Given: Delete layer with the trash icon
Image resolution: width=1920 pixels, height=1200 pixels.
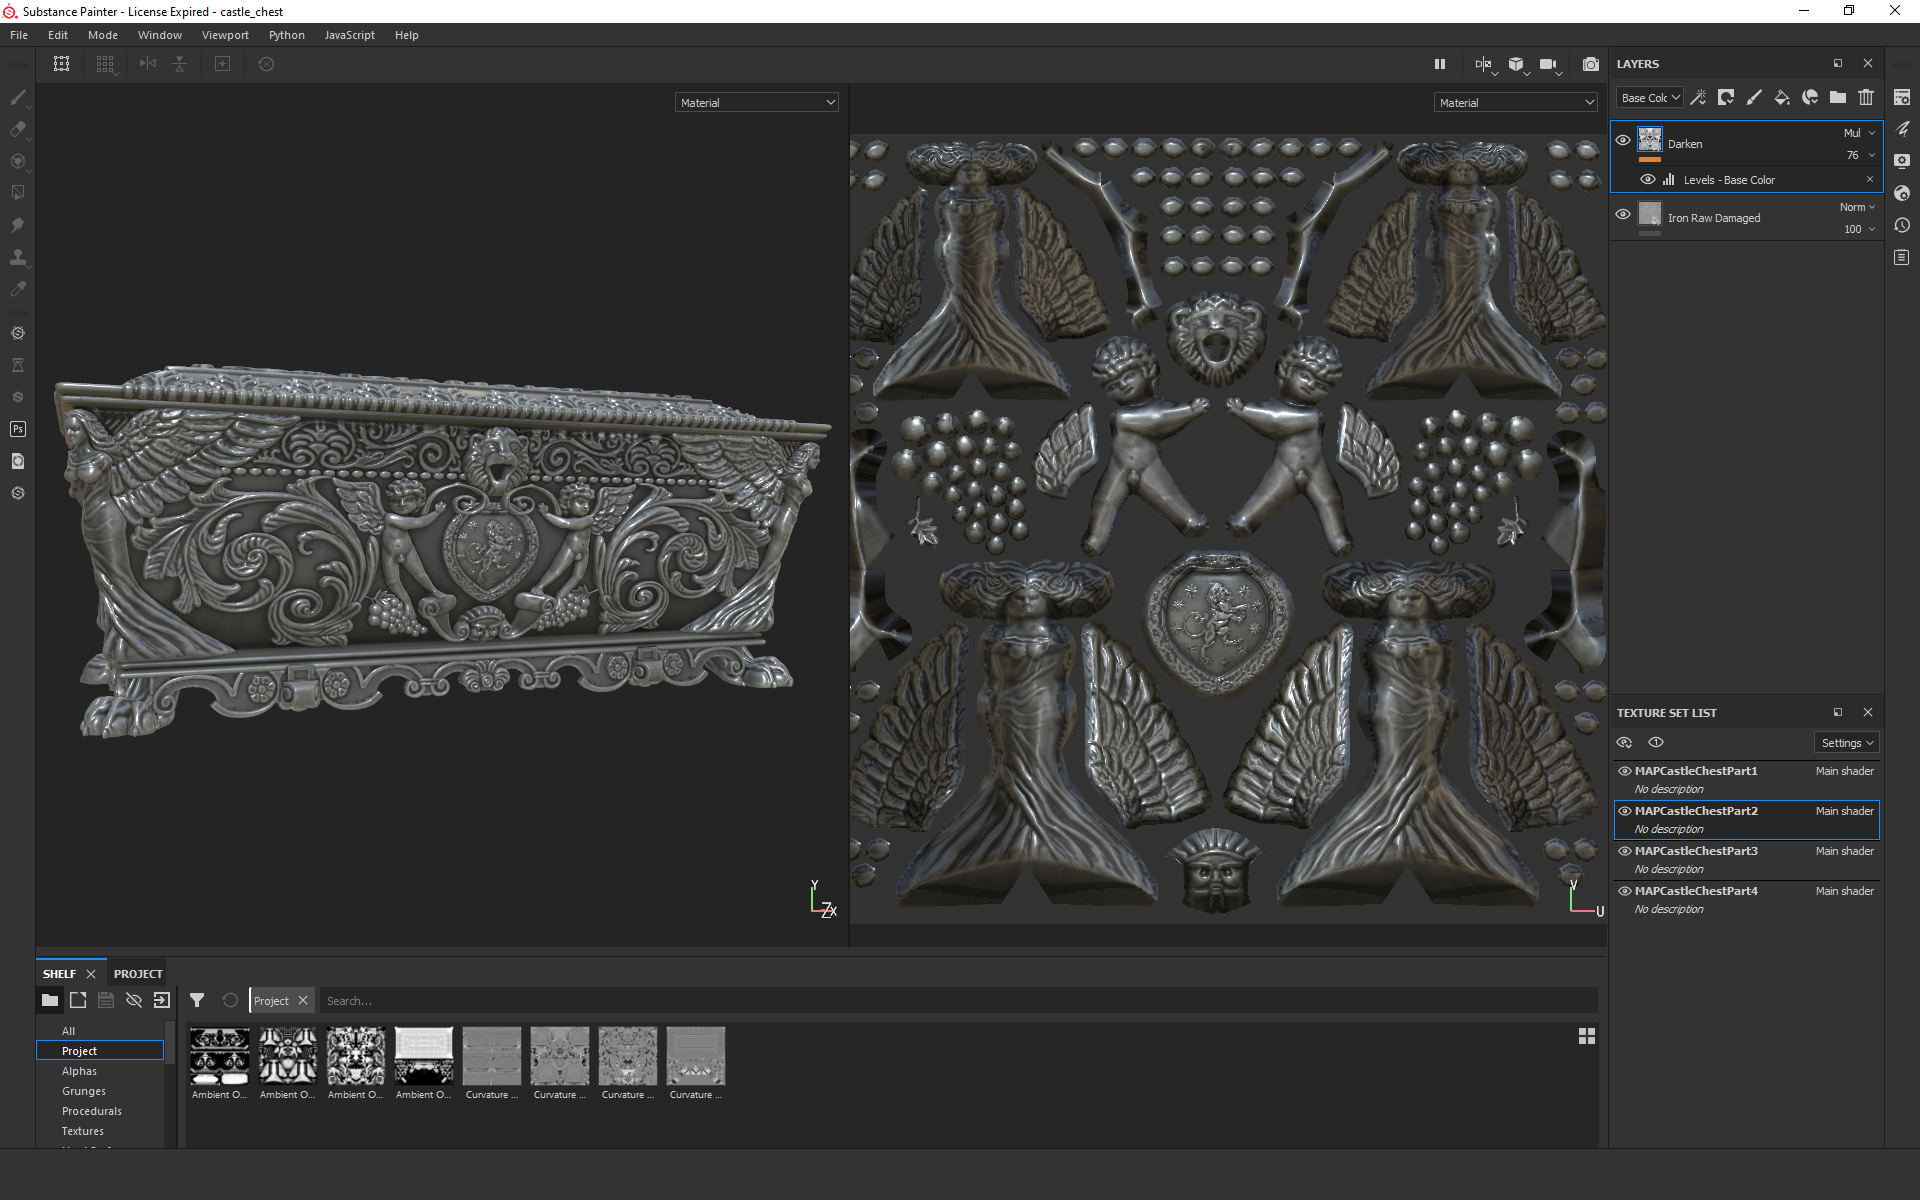Looking at the screenshot, I should coord(1866,97).
